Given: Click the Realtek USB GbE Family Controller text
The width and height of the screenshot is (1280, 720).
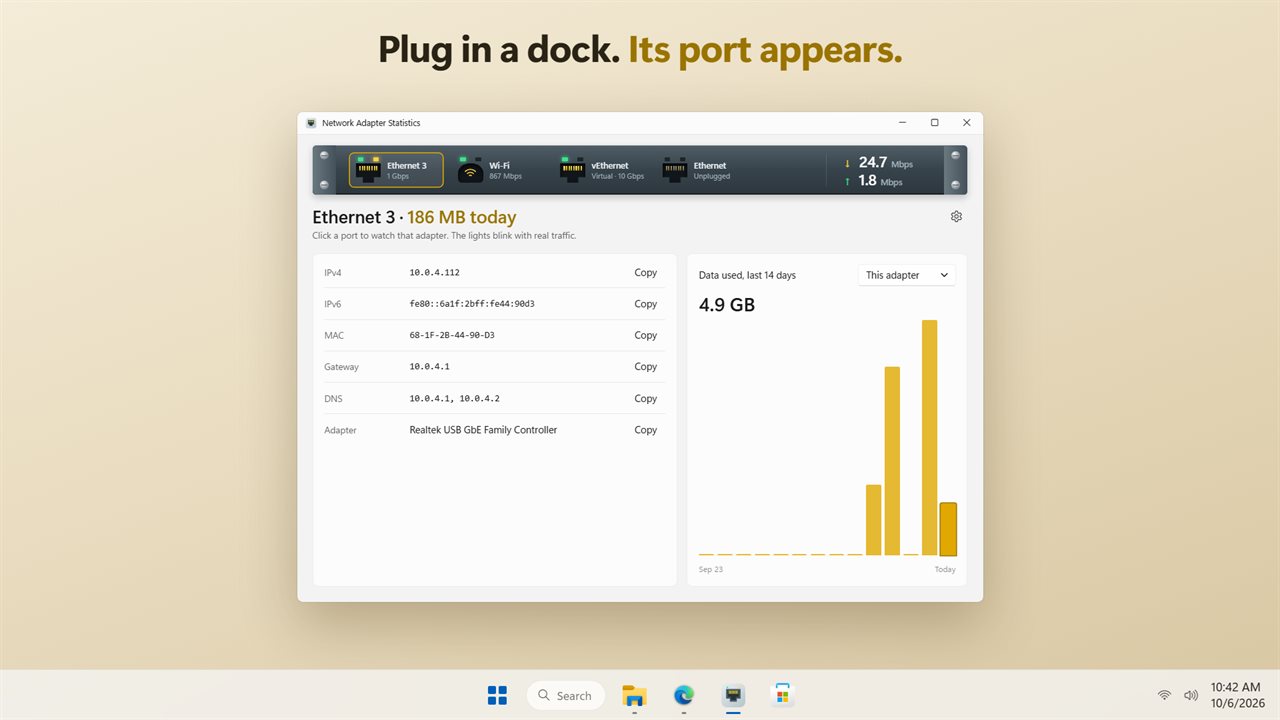Looking at the screenshot, I should click(483, 430).
